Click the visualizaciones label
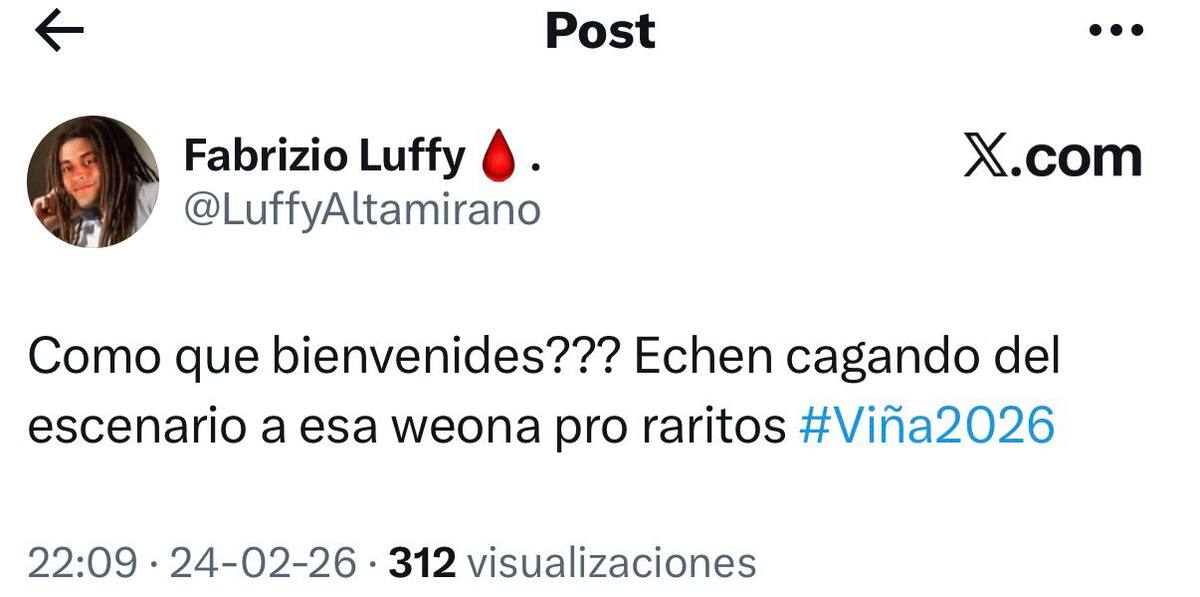Screen dimensions: 1200x597 coord(612,563)
